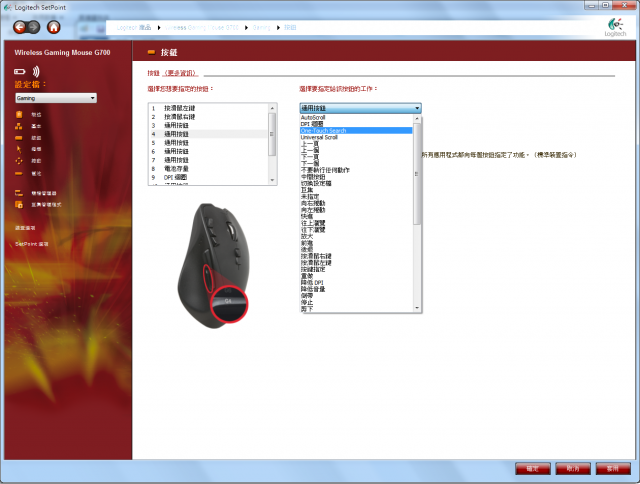
Task: Select button row 8 電池存量
Action: coord(208,169)
